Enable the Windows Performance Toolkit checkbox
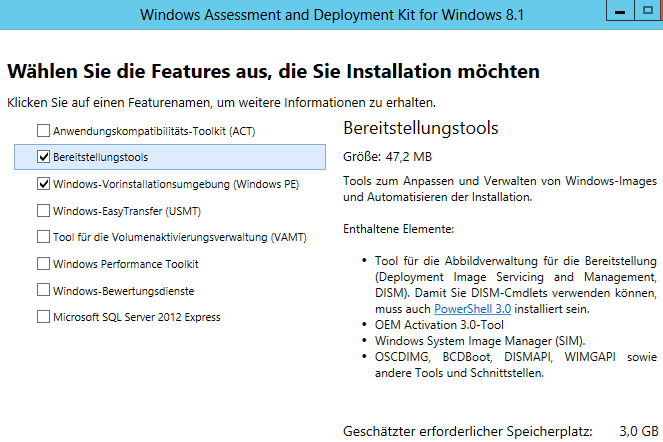The width and height of the screenshot is (663, 442). pyautogui.click(x=43, y=264)
